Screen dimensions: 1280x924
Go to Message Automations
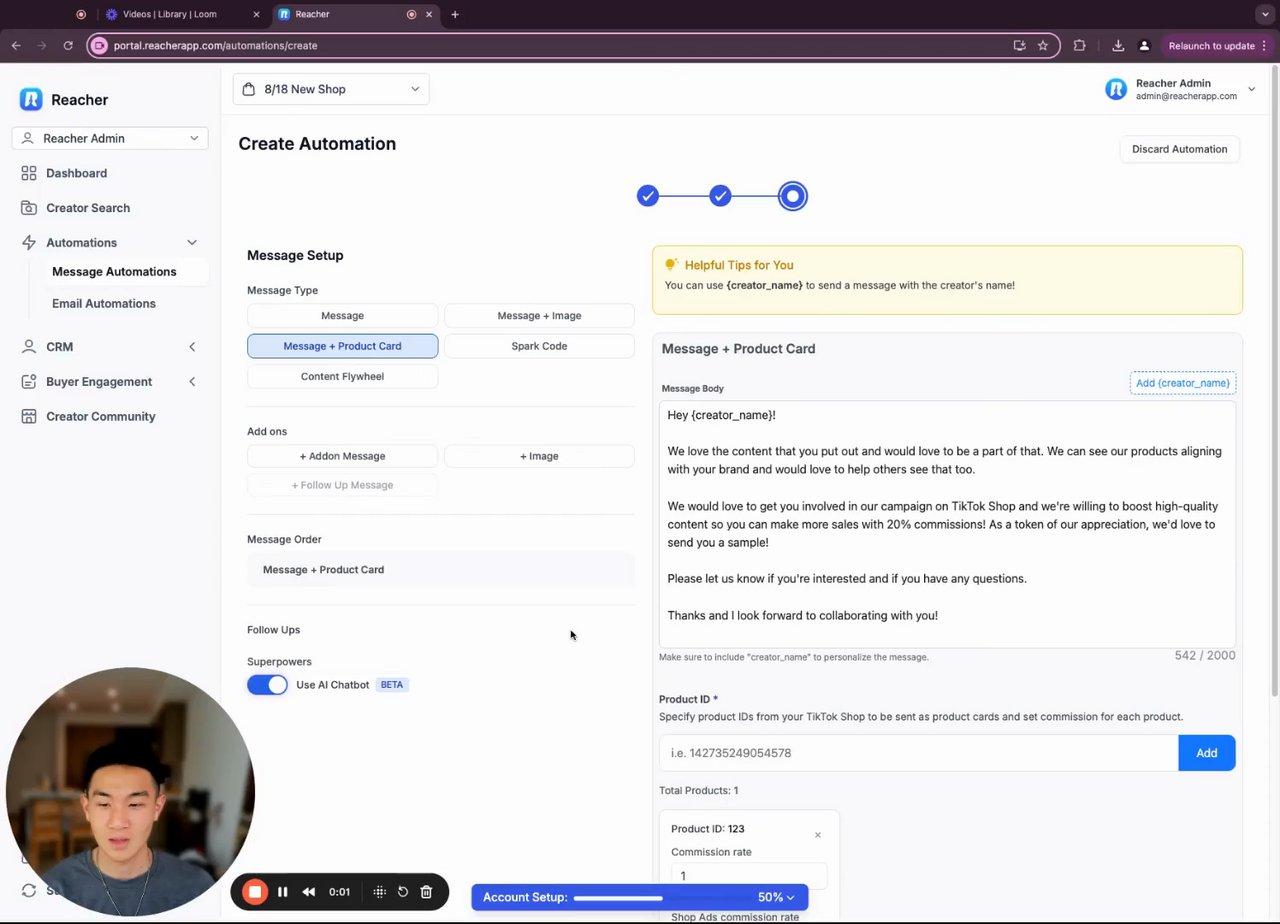[x=114, y=272]
